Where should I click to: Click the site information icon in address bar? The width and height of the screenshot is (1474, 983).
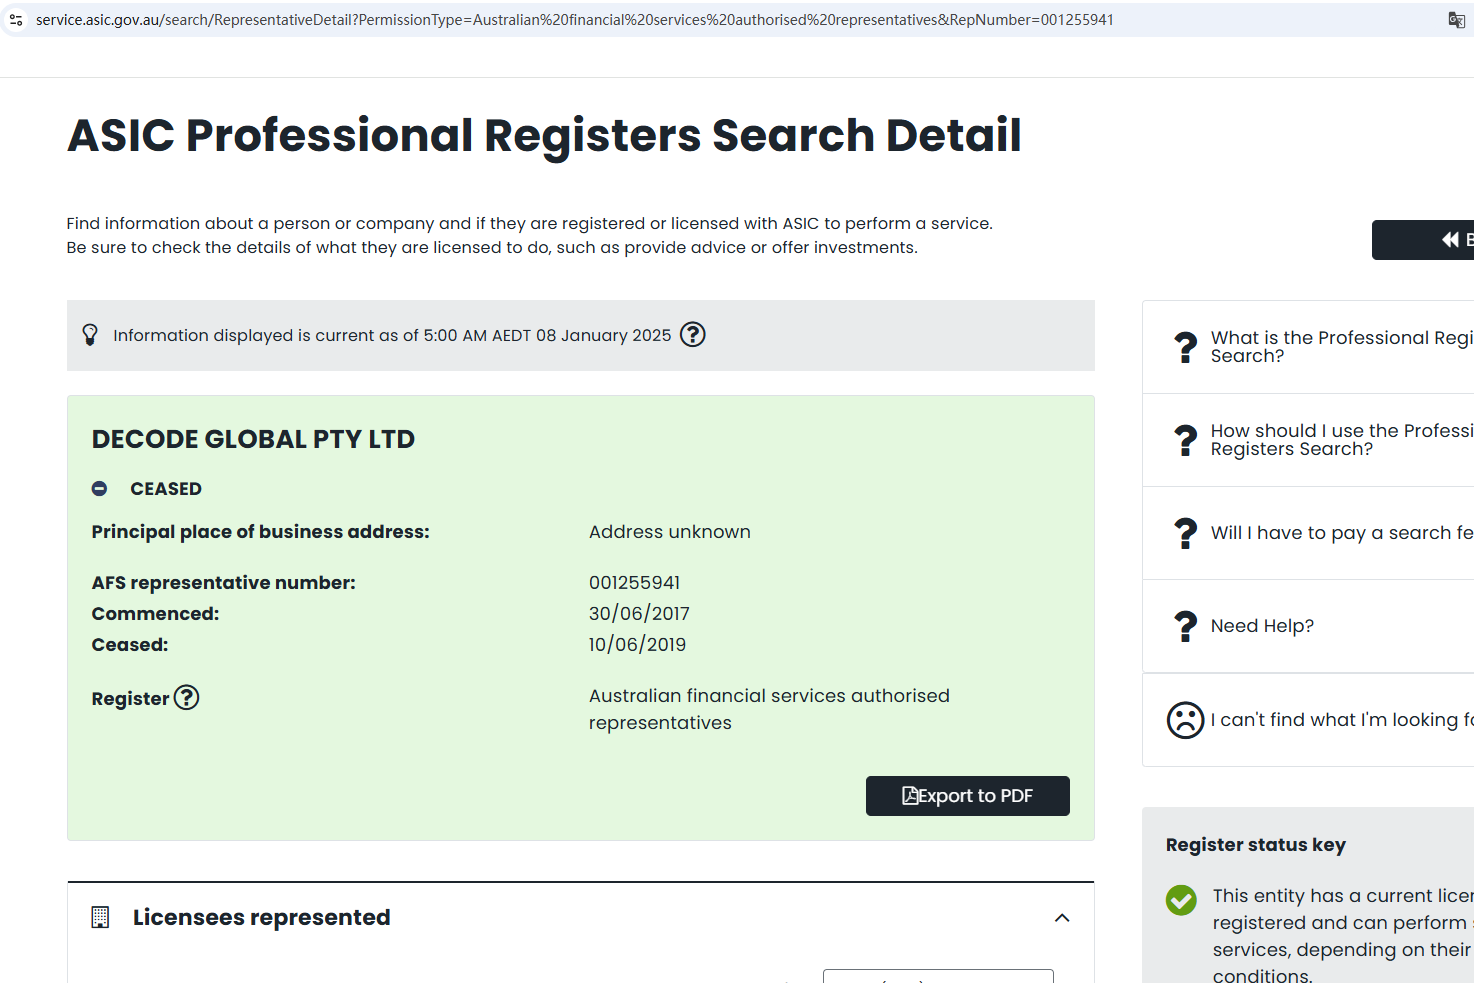click(x=16, y=20)
